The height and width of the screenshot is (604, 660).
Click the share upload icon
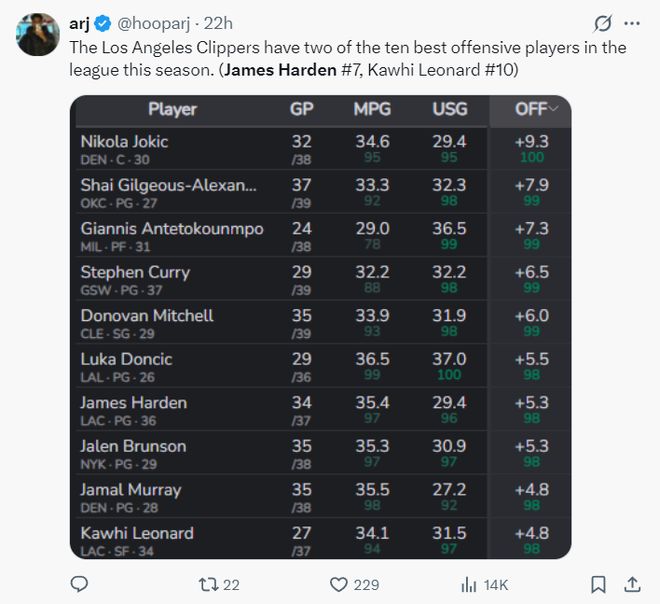[632, 584]
